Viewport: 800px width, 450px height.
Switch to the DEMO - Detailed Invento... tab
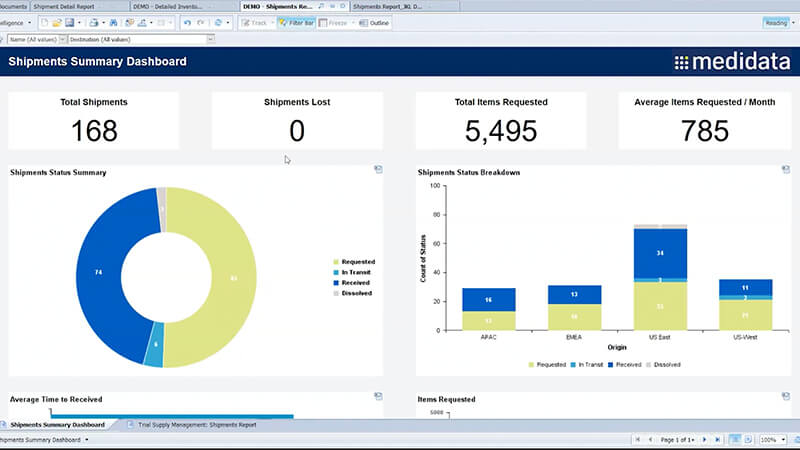pos(185,6)
